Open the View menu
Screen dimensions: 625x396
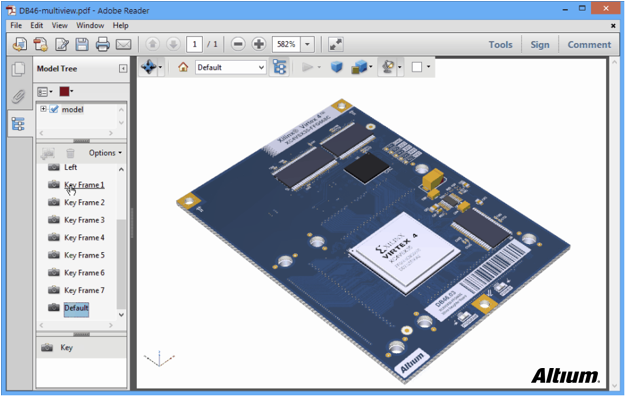(x=59, y=25)
